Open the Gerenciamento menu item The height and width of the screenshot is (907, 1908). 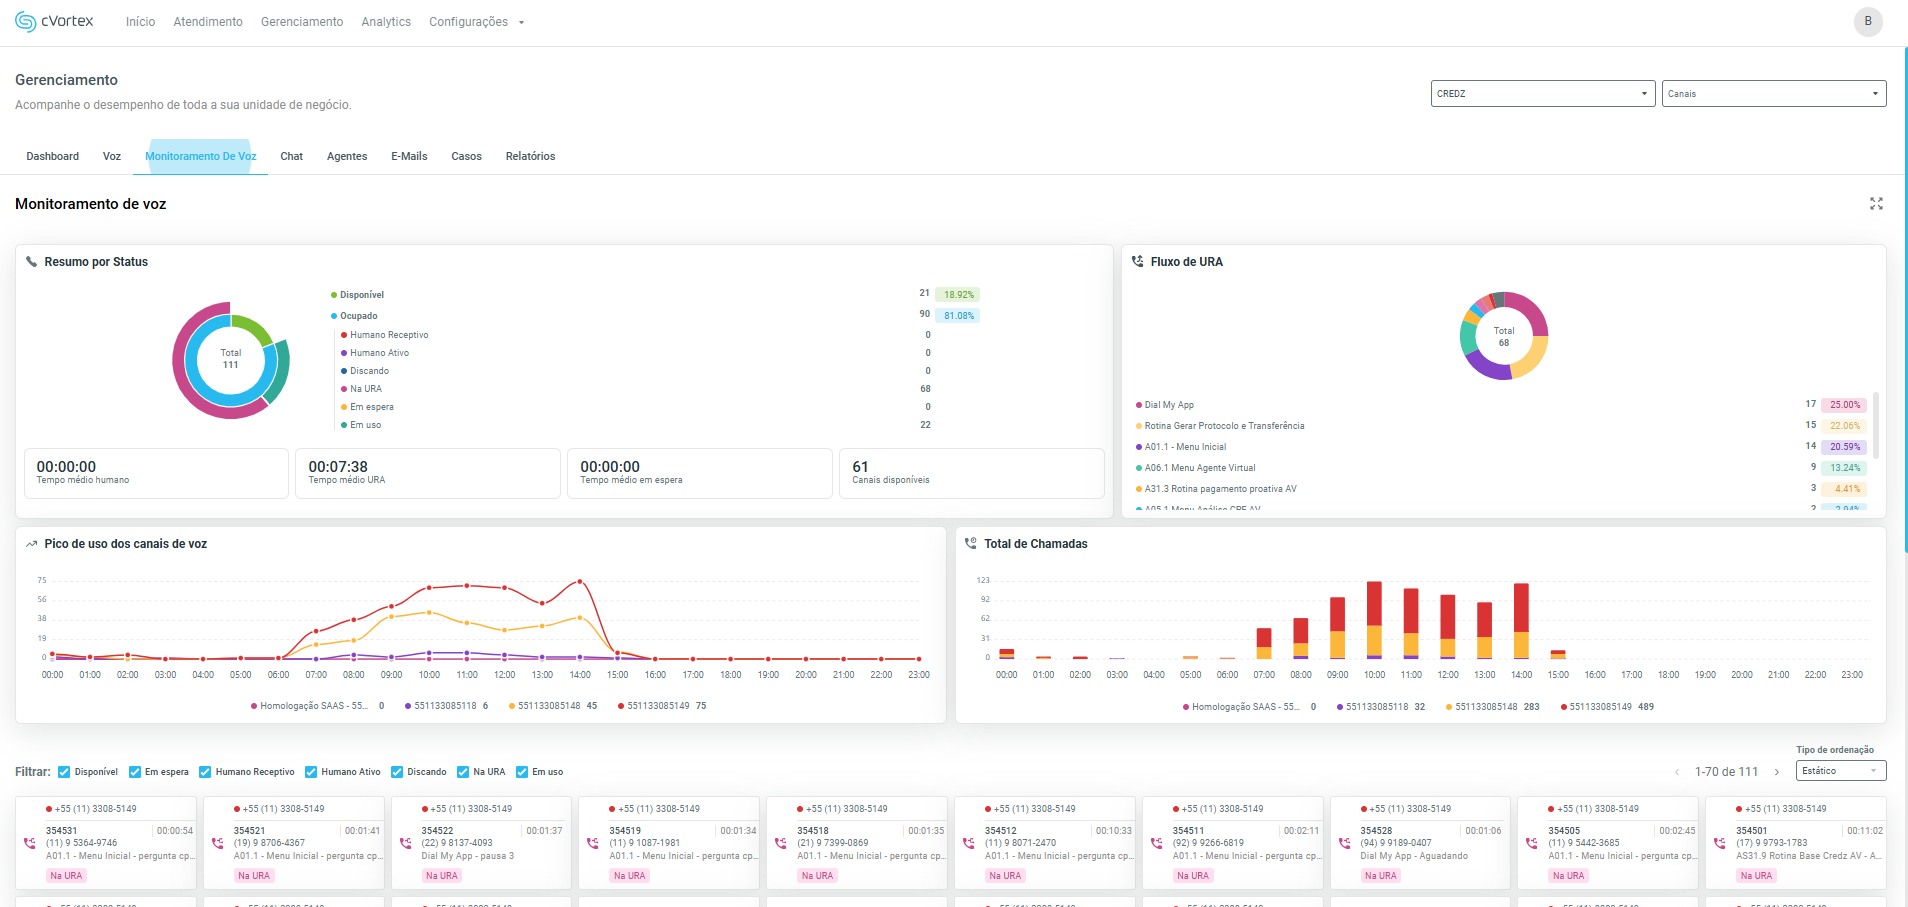[x=302, y=22]
